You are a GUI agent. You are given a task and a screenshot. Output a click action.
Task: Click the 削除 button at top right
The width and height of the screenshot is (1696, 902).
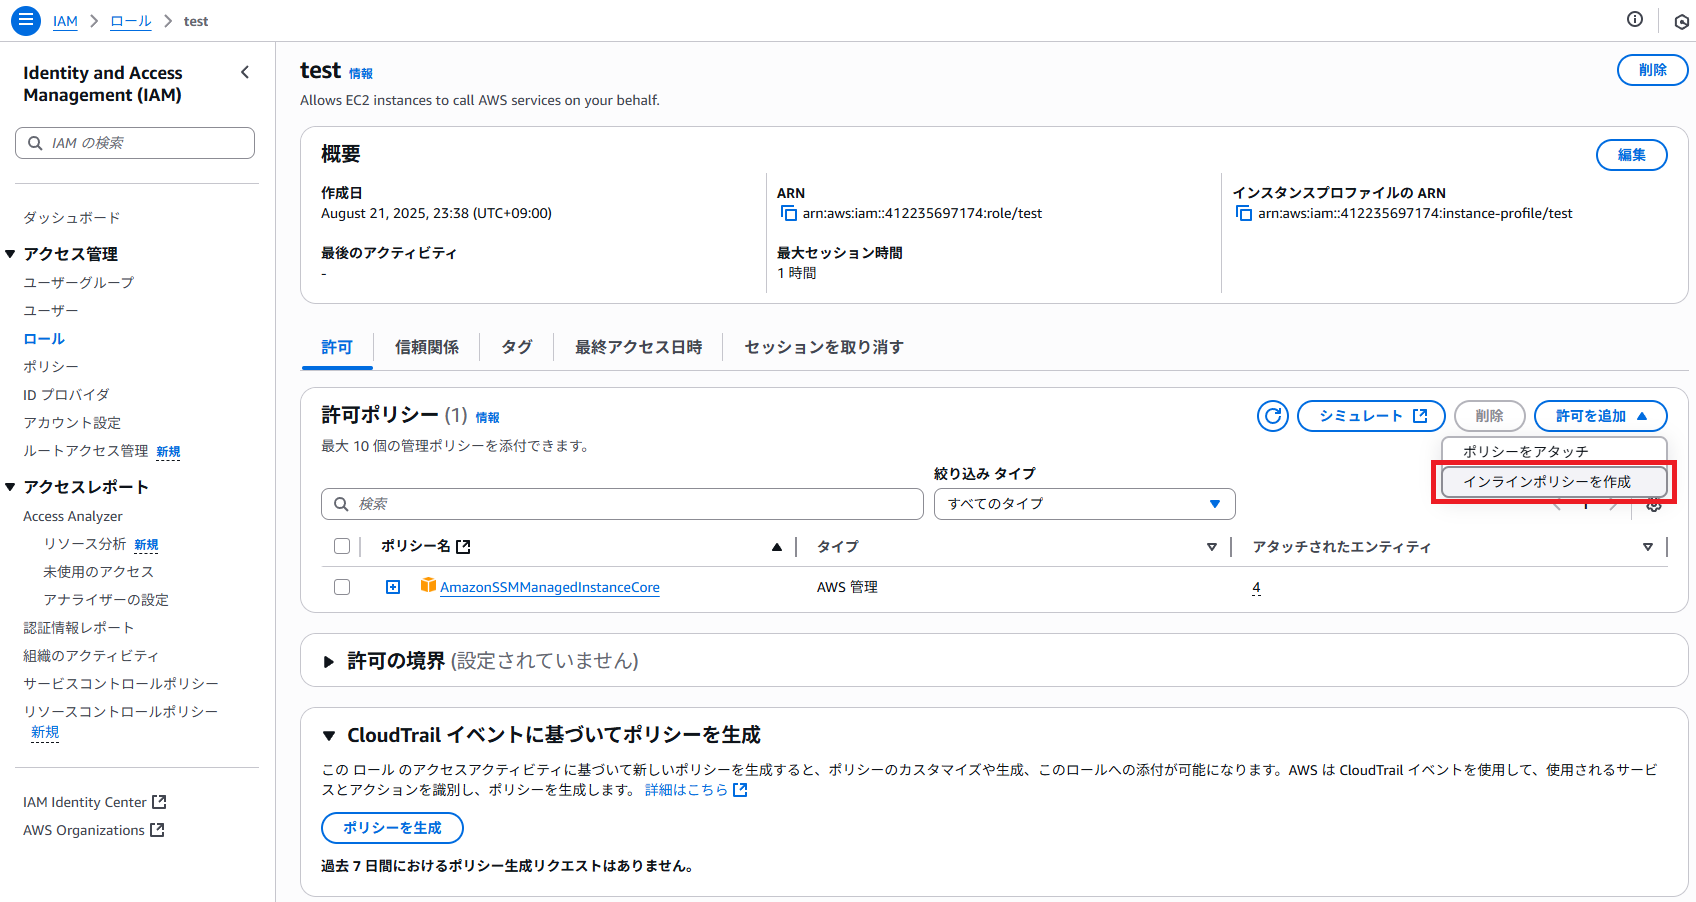point(1652,70)
